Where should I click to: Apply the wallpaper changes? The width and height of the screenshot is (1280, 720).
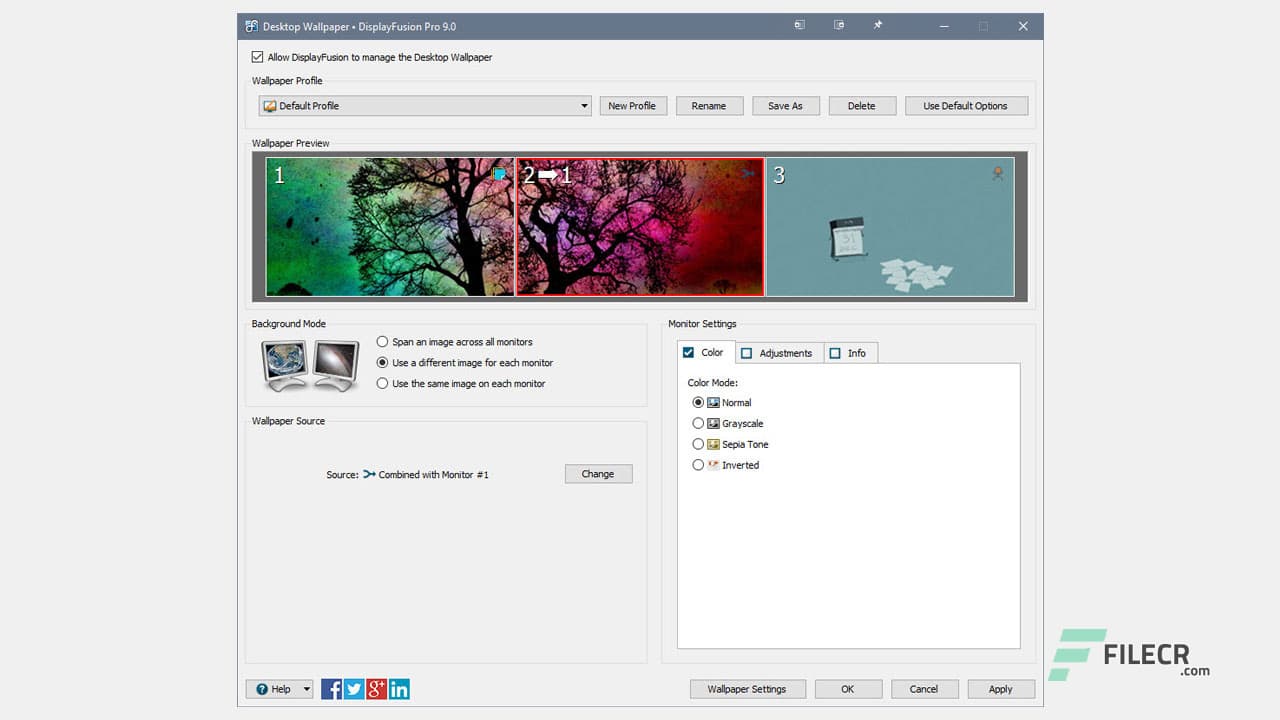(x=1001, y=688)
